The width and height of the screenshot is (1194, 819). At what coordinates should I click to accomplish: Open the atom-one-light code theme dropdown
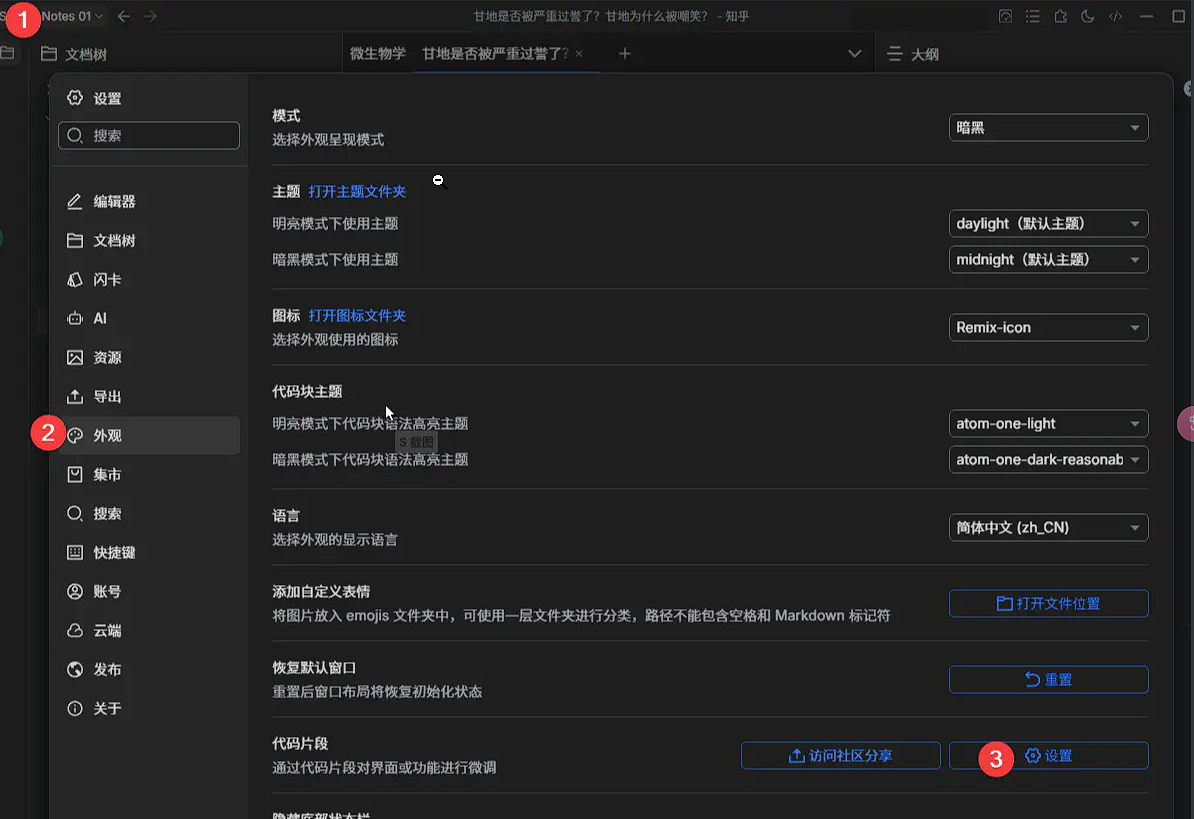pos(1047,424)
